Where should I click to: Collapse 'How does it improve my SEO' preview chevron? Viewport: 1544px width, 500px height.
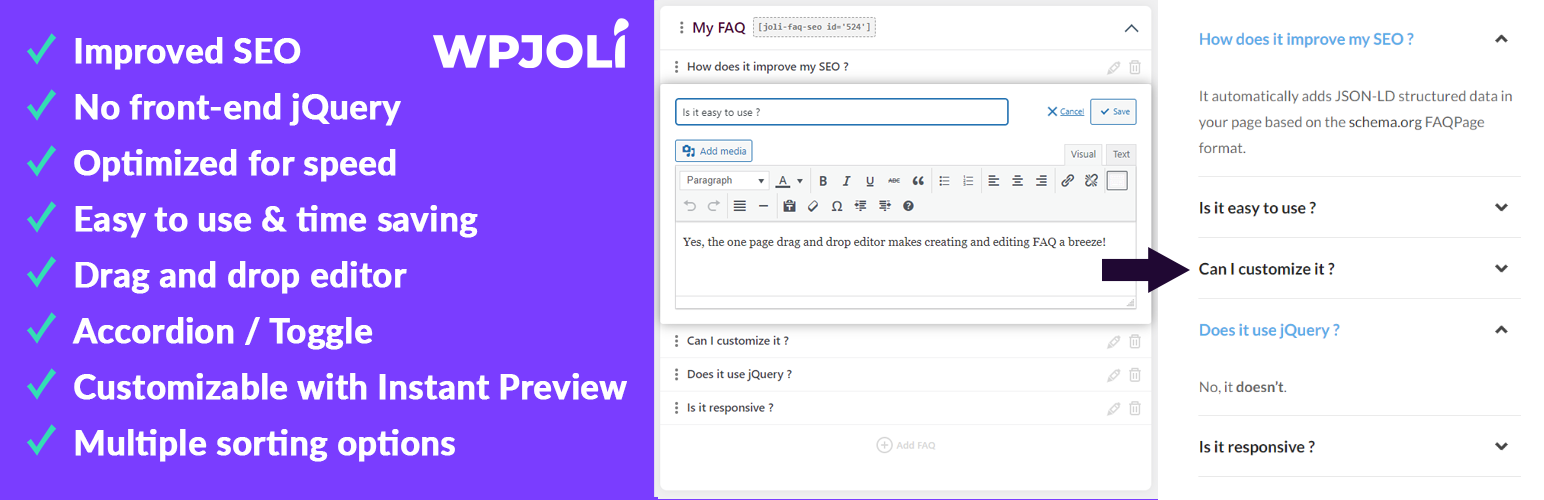[x=1500, y=39]
